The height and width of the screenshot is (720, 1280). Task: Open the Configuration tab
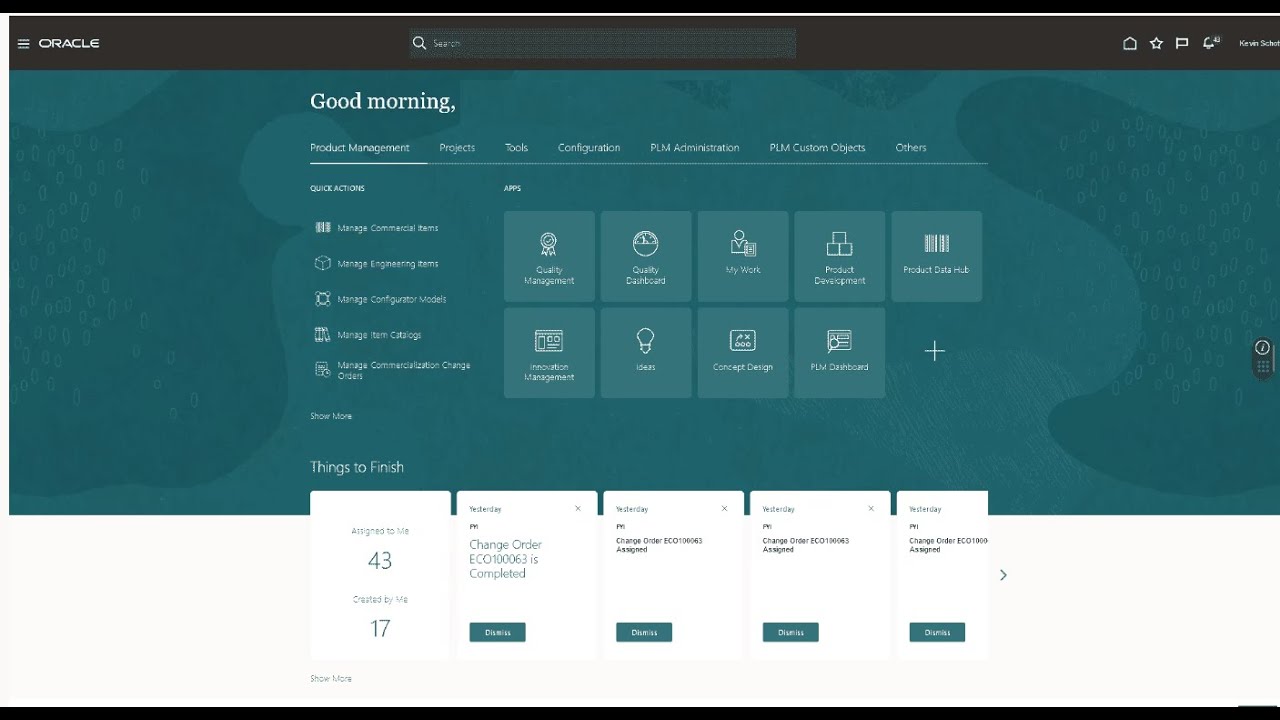(589, 148)
